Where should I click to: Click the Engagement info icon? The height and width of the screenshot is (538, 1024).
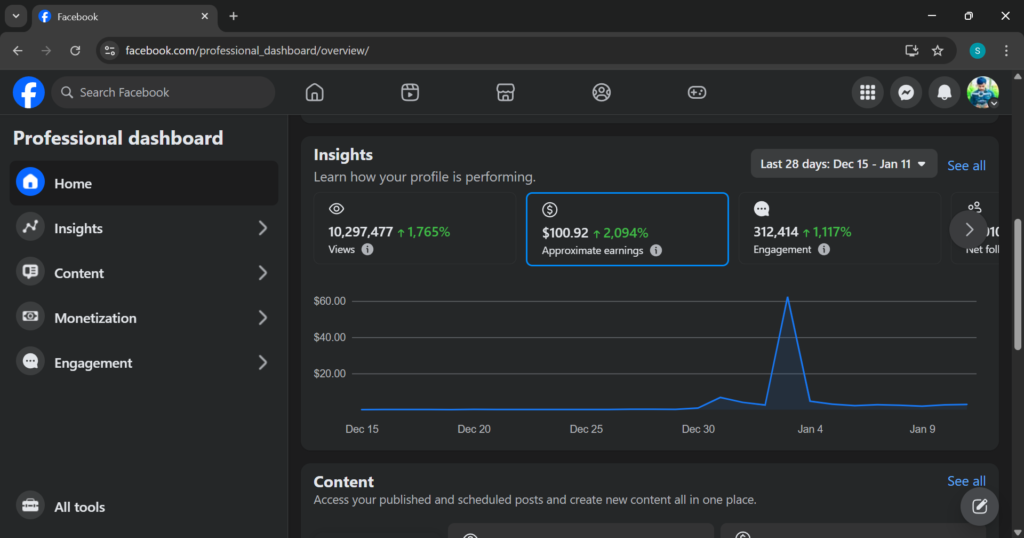click(x=824, y=249)
